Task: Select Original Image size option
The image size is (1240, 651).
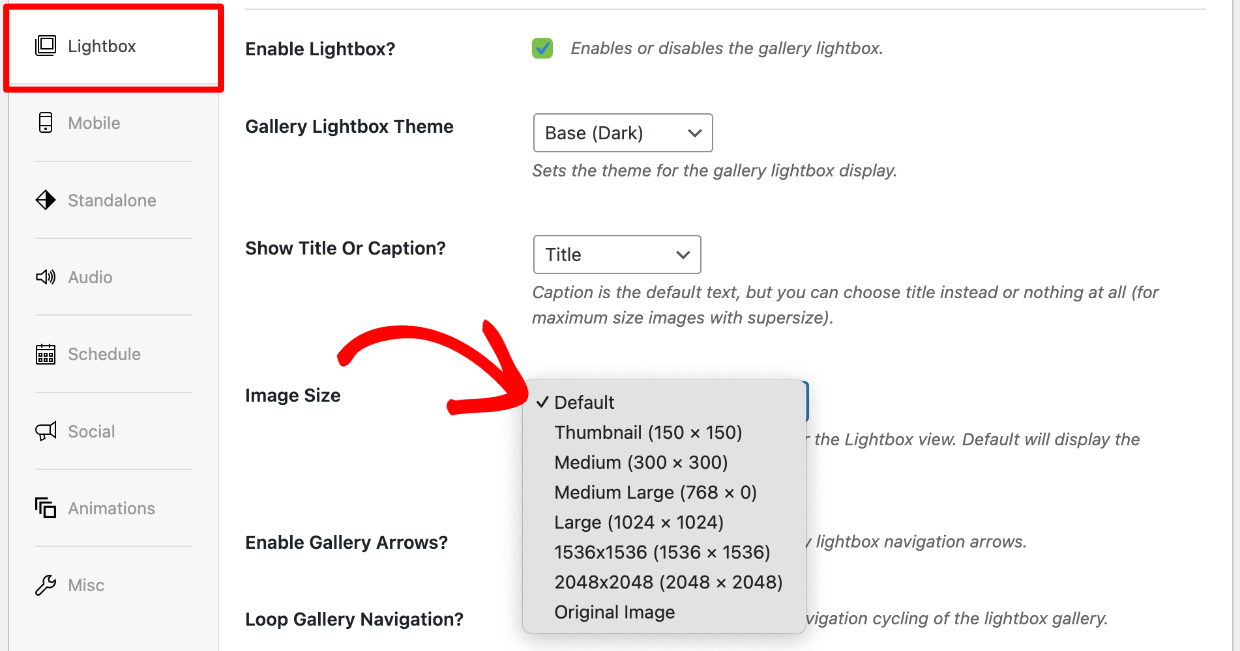Action: [x=615, y=612]
